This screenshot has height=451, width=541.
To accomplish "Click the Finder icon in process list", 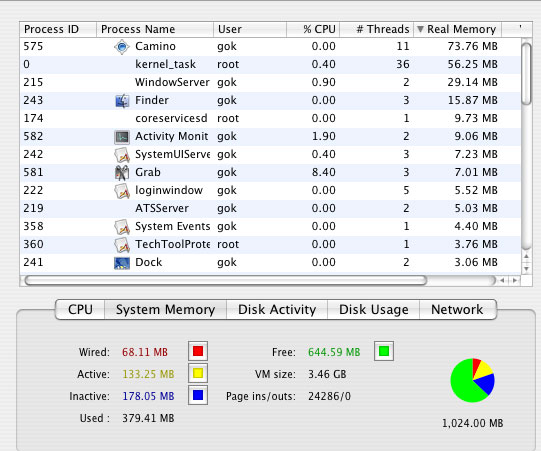I will tap(122, 100).
